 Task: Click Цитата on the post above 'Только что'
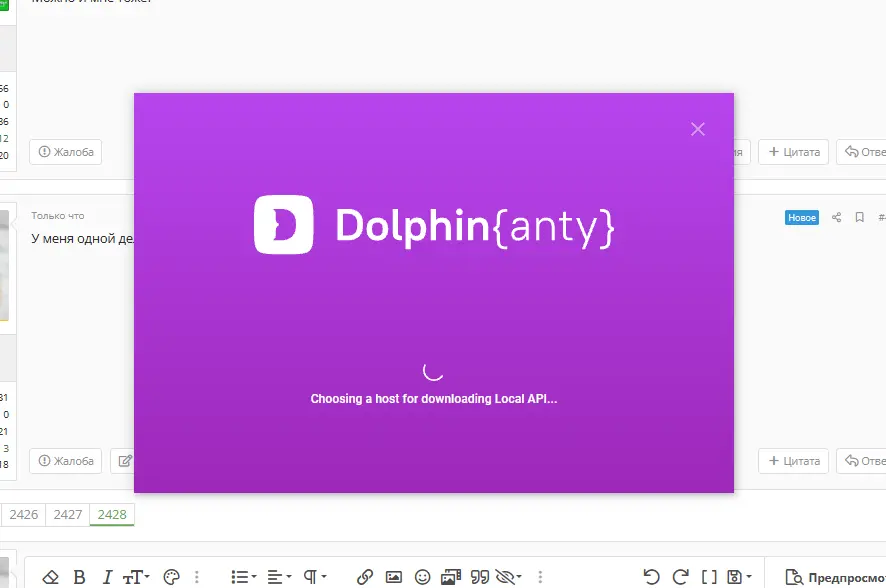(793, 152)
